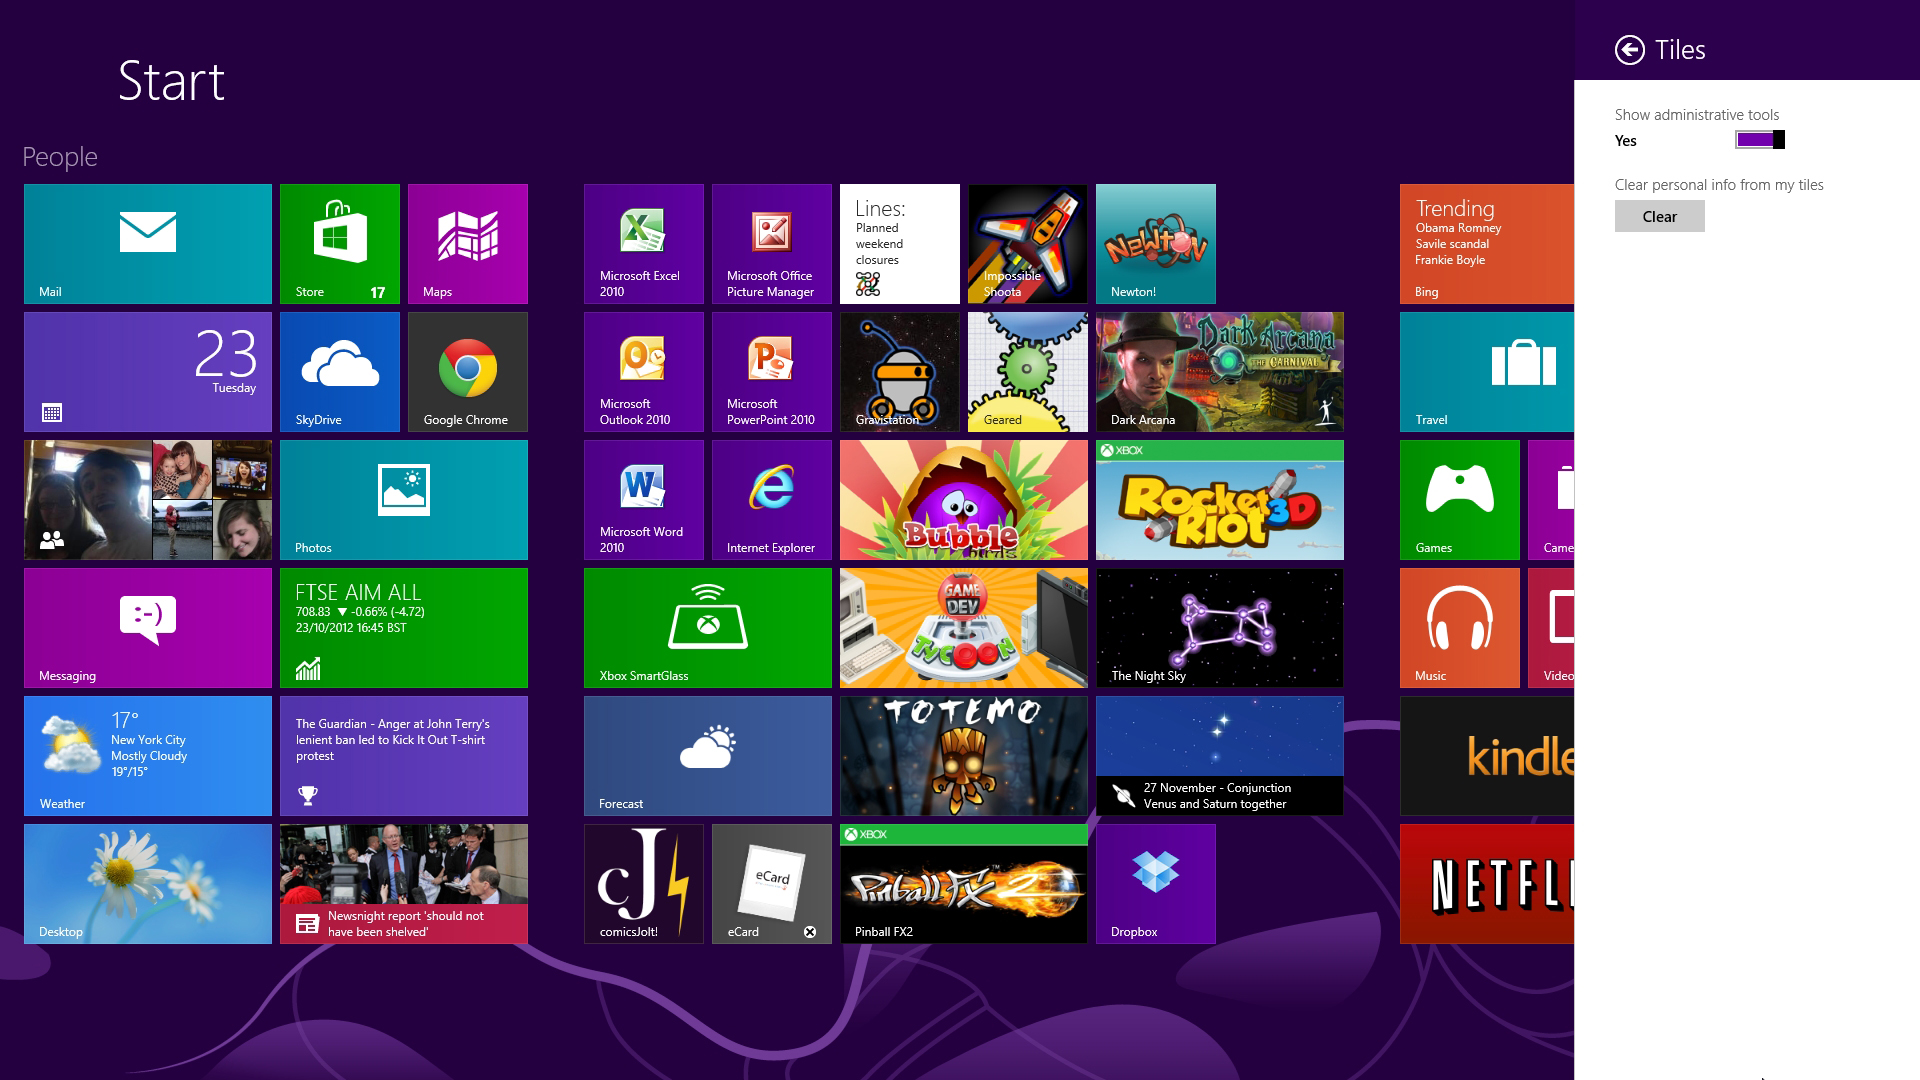Open the FTSE AIM ALL finance tile
1920x1080 pixels.
coord(404,628)
